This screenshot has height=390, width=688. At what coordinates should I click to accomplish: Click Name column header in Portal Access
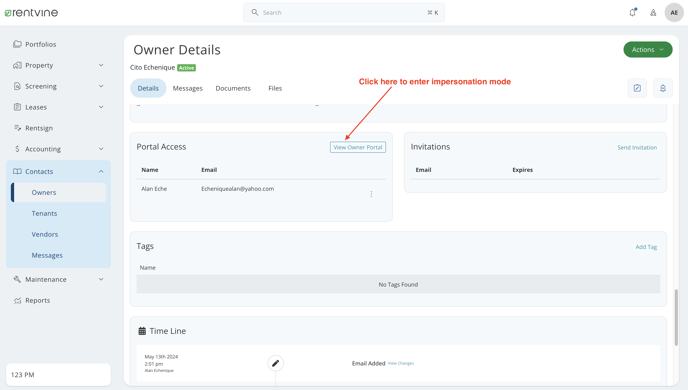click(150, 170)
